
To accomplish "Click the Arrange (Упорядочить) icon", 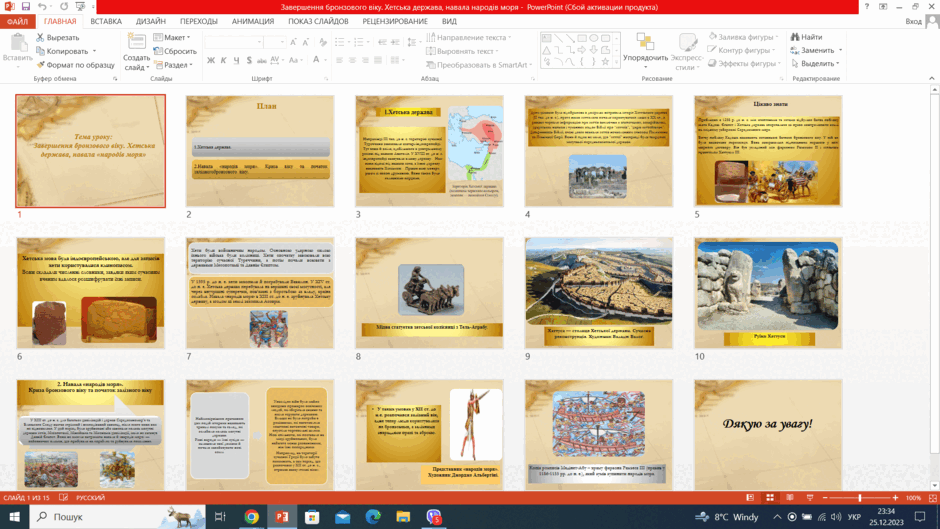I will [645, 42].
